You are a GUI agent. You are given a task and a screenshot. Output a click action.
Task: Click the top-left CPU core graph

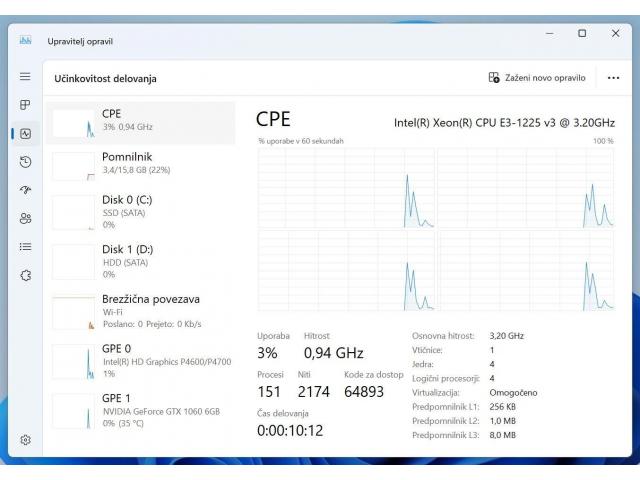(x=346, y=188)
